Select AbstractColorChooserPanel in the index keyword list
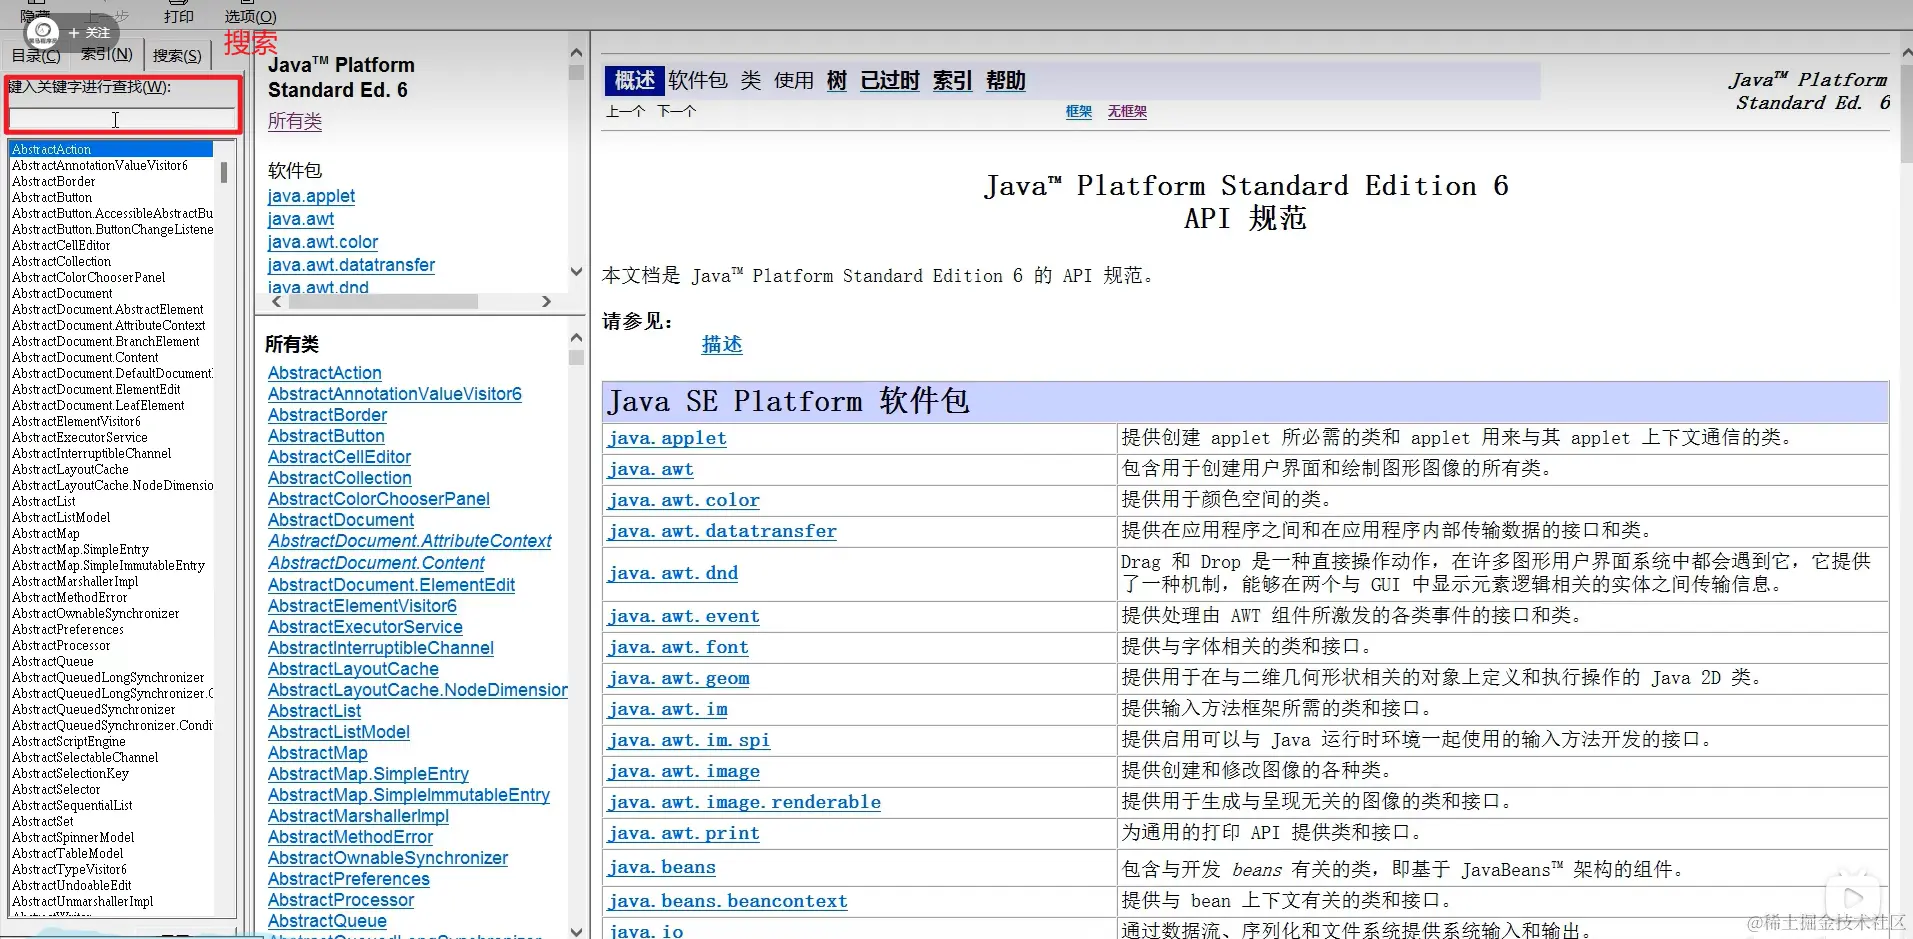This screenshot has height=939, width=1913. 89,277
